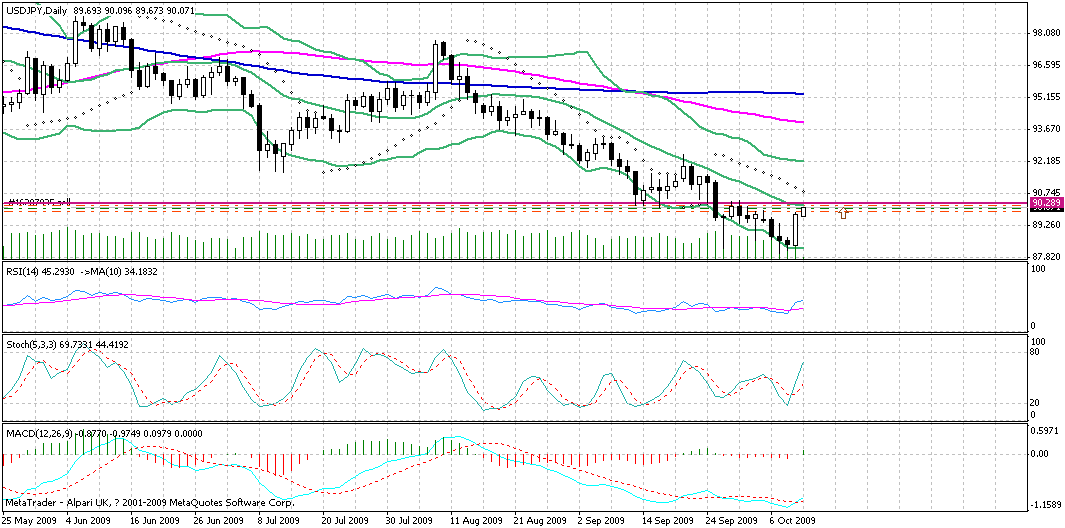Click the 30 Jul 2009 date label

click(409, 520)
